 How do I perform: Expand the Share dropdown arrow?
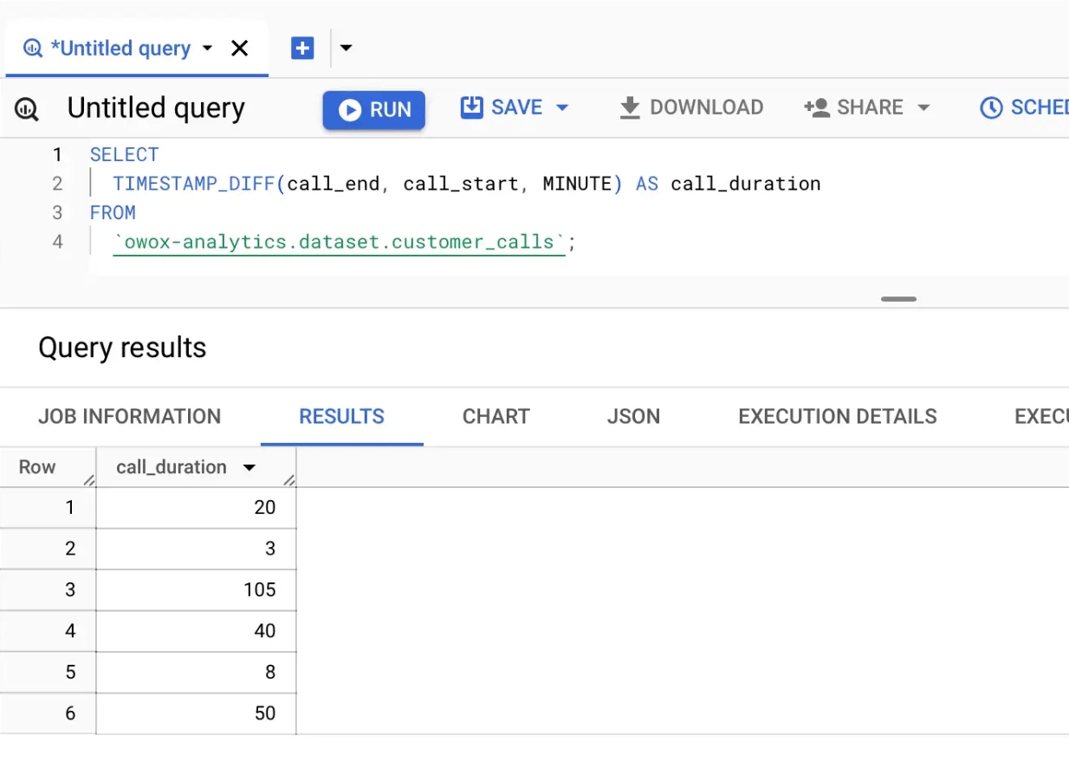924,108
